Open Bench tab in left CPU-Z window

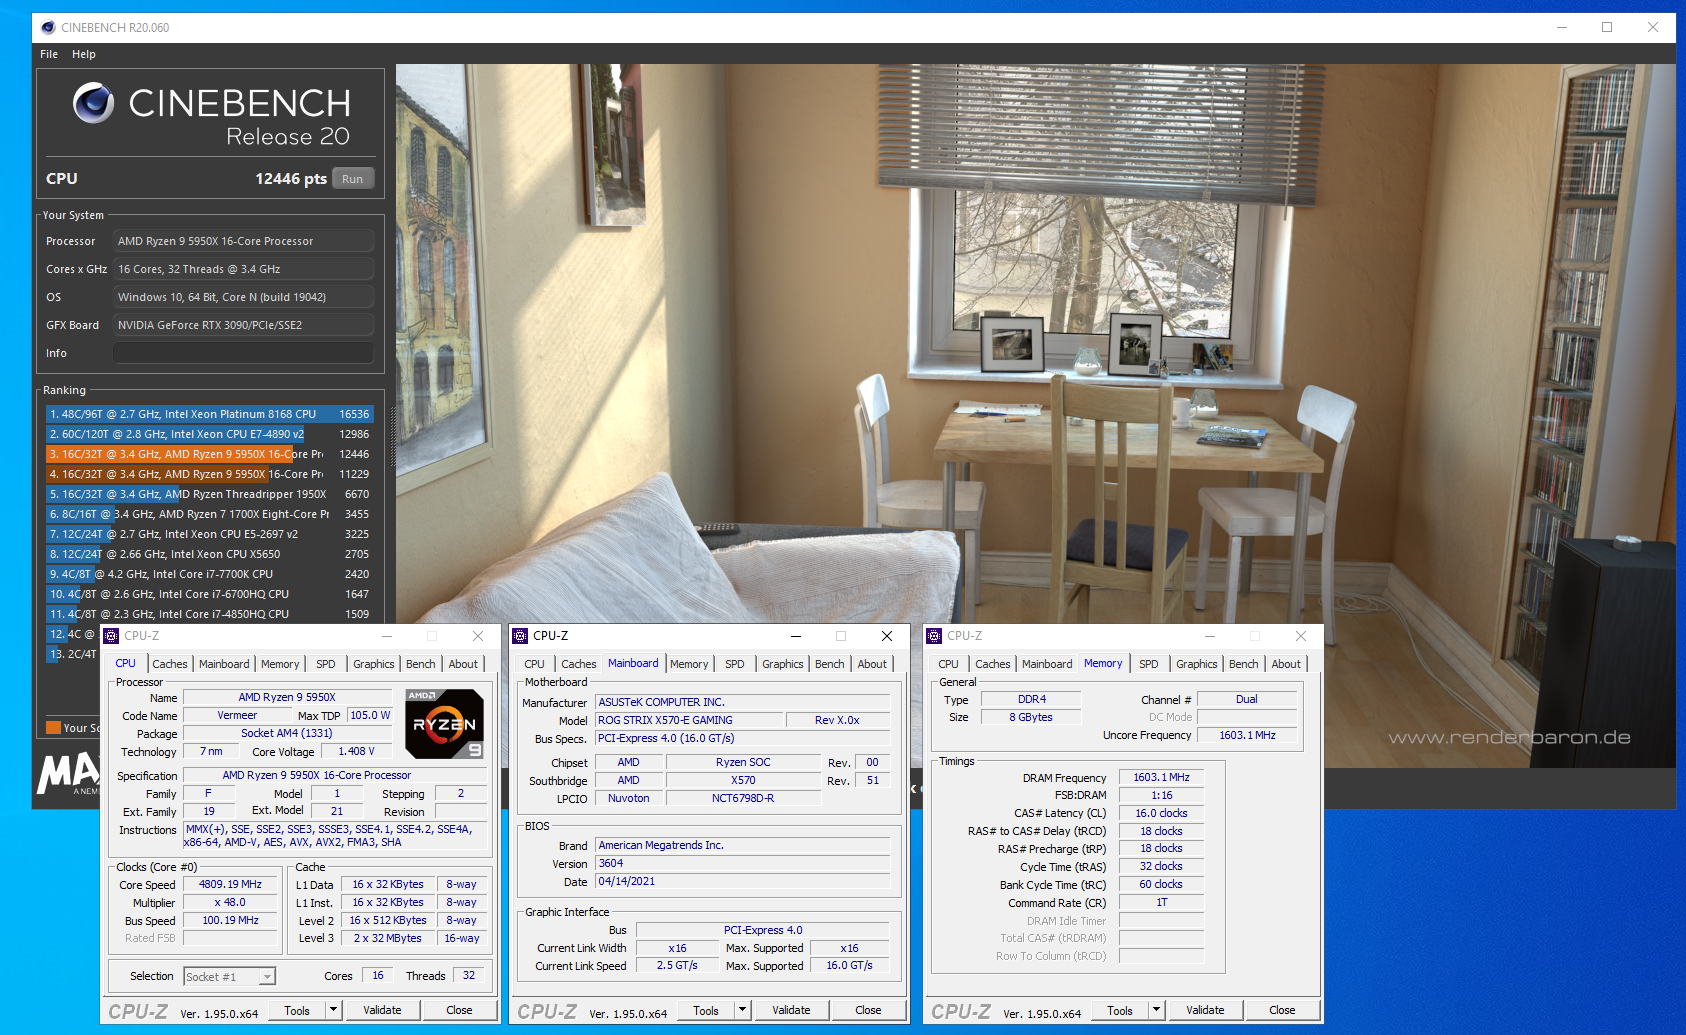coord(421,664)
